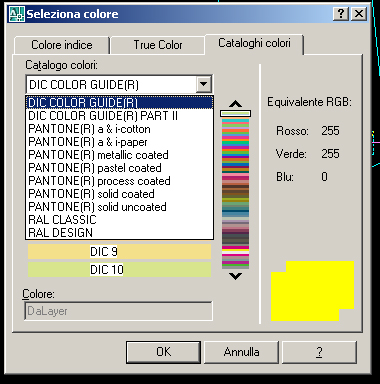Click the multicolor catalog strip
Viewport: 380px width, 384px height.
pyautogui.click(x=235, y=193)
